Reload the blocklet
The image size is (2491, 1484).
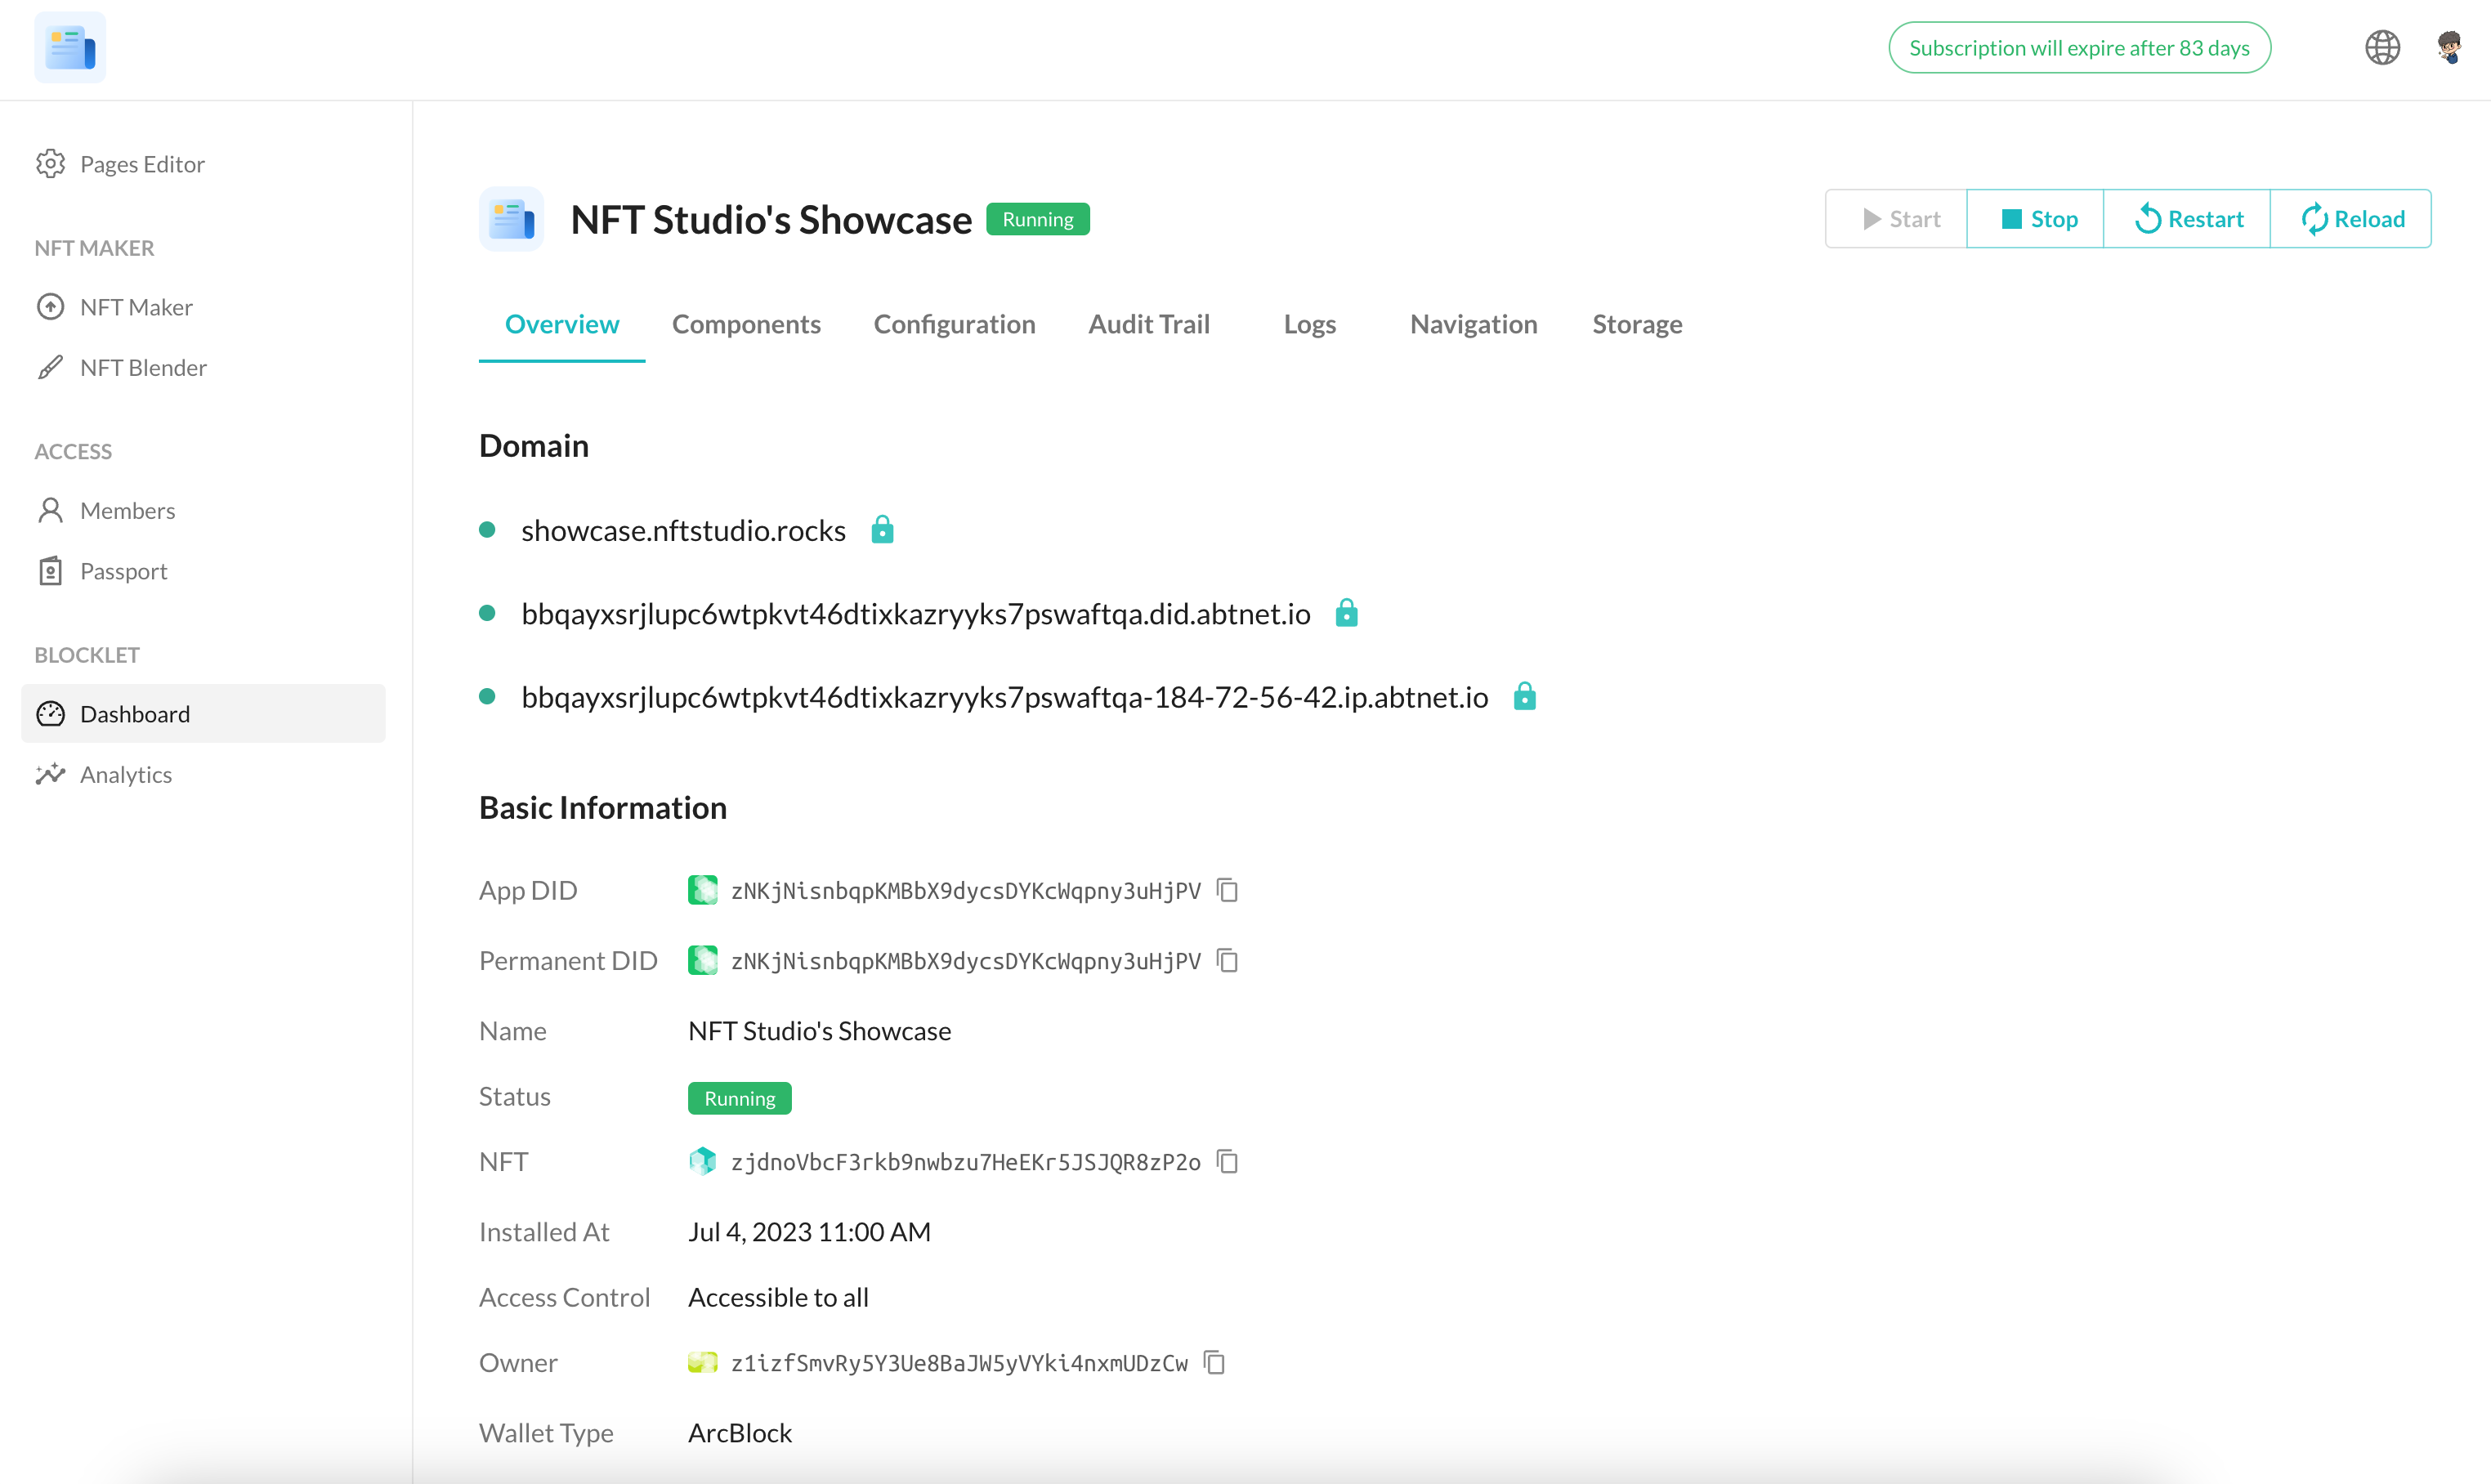click(2352, 219)
